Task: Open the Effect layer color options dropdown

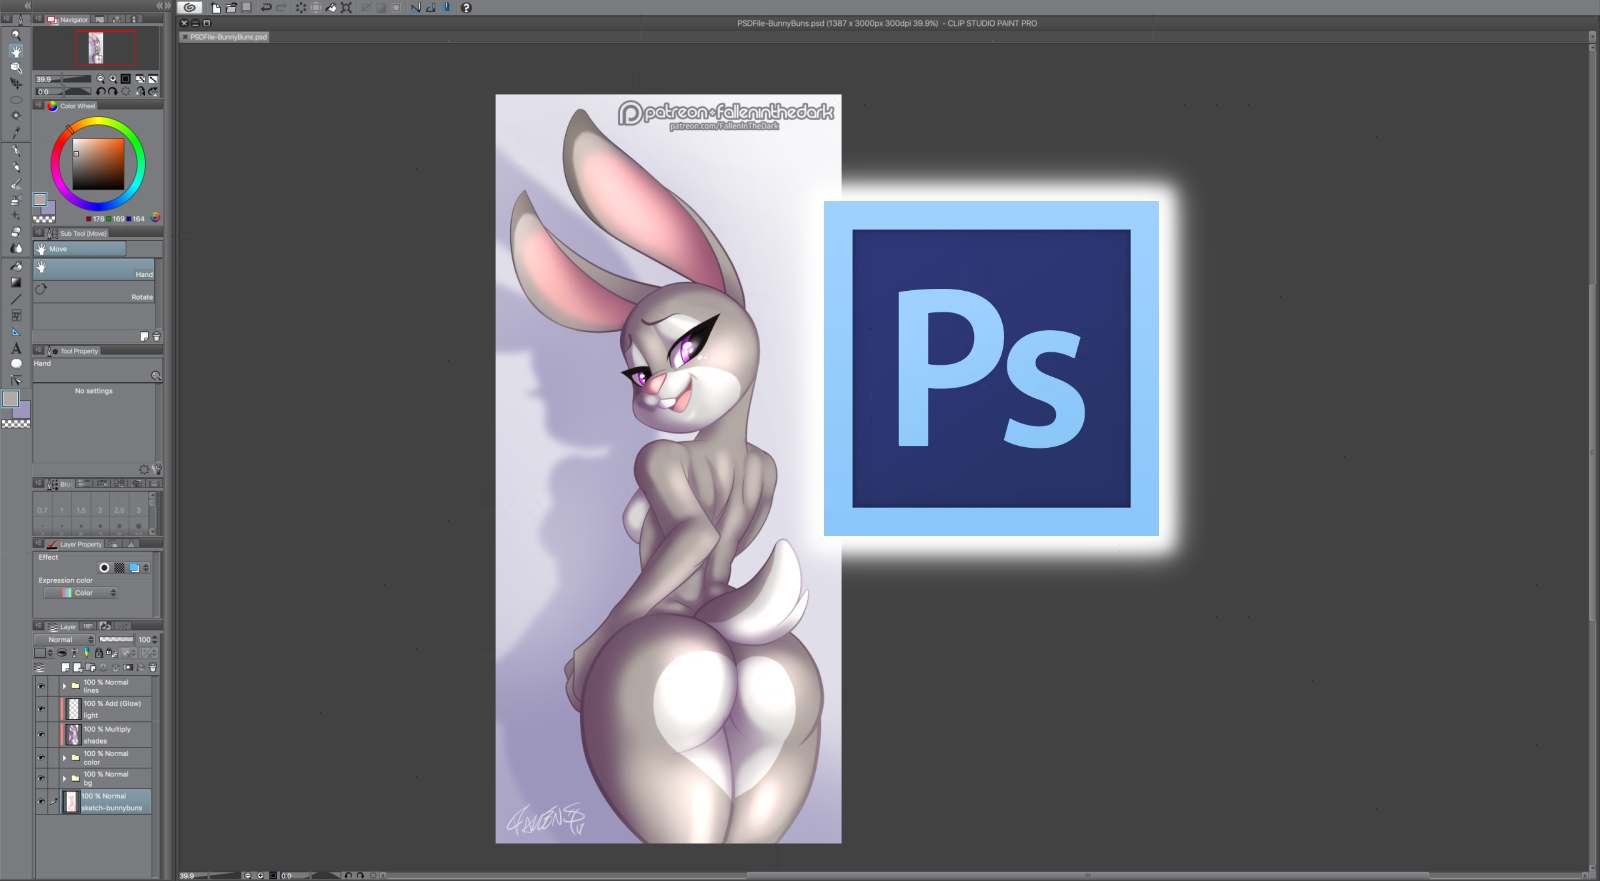Action: 146,568
